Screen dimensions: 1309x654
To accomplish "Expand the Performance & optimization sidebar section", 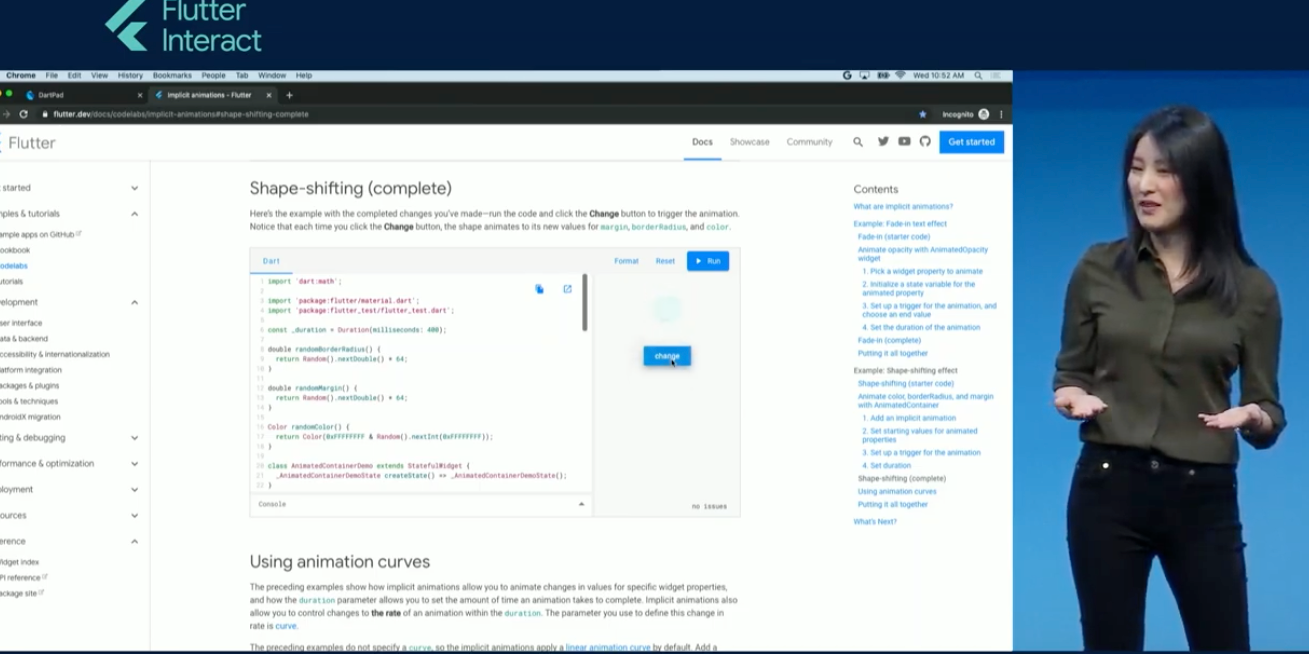I will point(134,464).
